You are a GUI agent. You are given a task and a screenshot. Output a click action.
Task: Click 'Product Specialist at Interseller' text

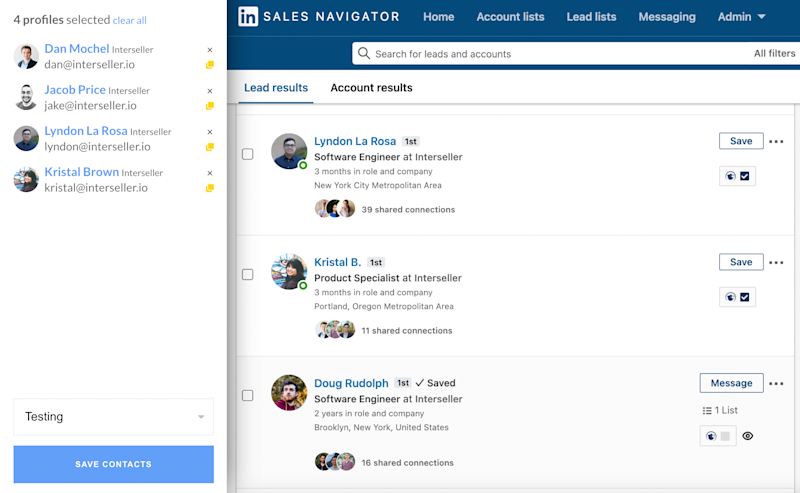[388, 278]
